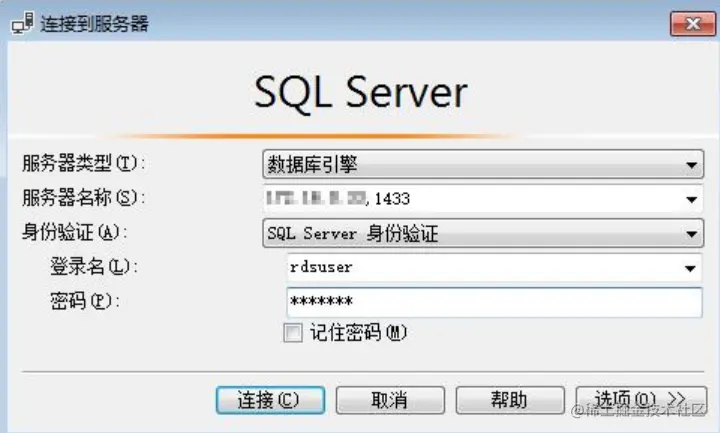The height and width of the screenshot is (433, 720).
Task: Click the Connect (连接) button
Action: coord(270,400)
